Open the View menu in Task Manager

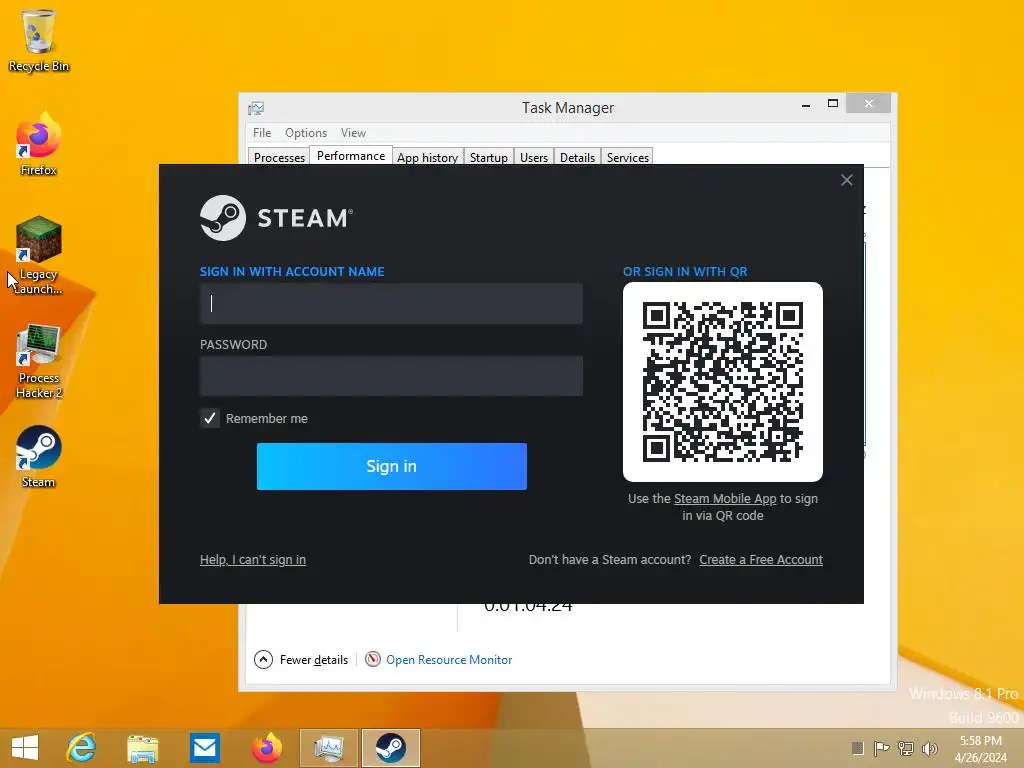[353, 133]
